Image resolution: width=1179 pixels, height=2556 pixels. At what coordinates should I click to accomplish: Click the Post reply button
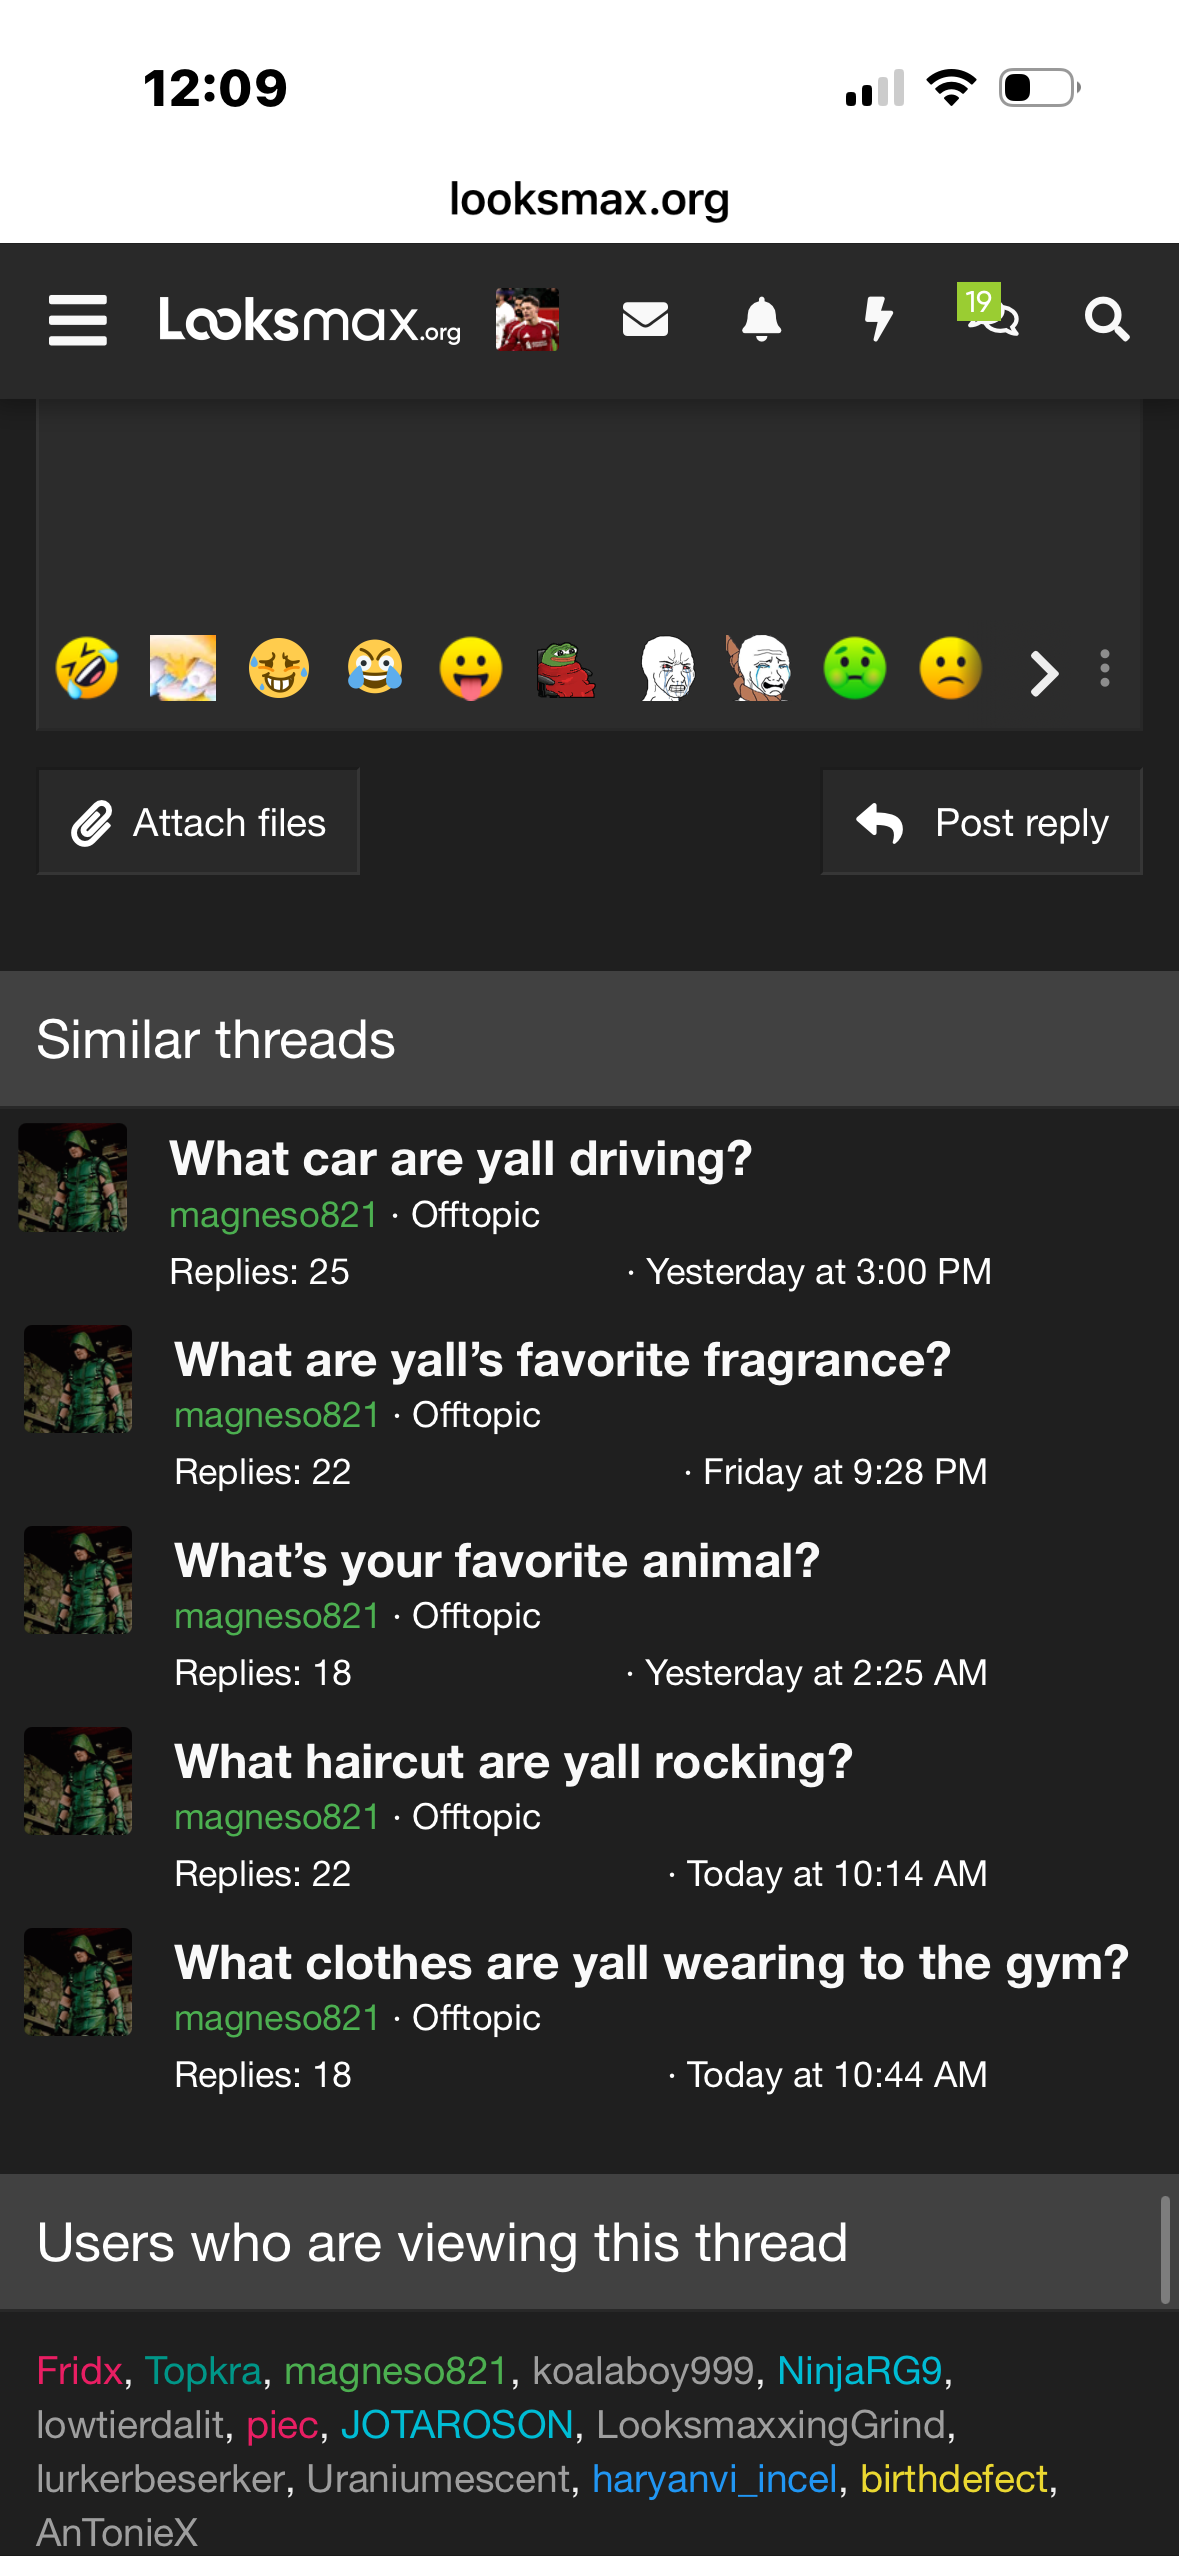(x=982, y=822)
